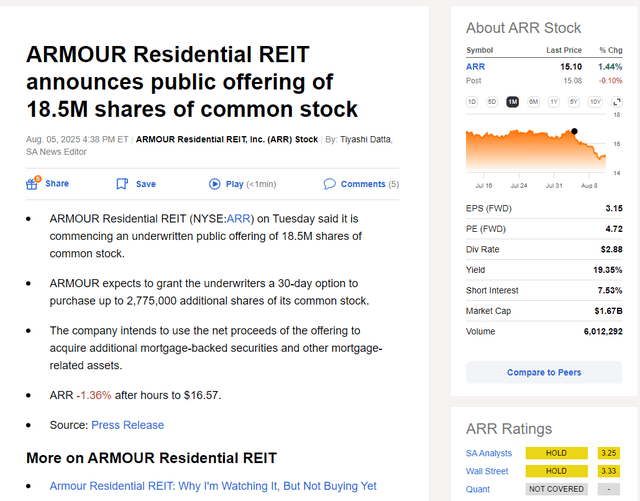Click the 1.44% change value
The height and width of the screenshot is (501, 640).
610,67
